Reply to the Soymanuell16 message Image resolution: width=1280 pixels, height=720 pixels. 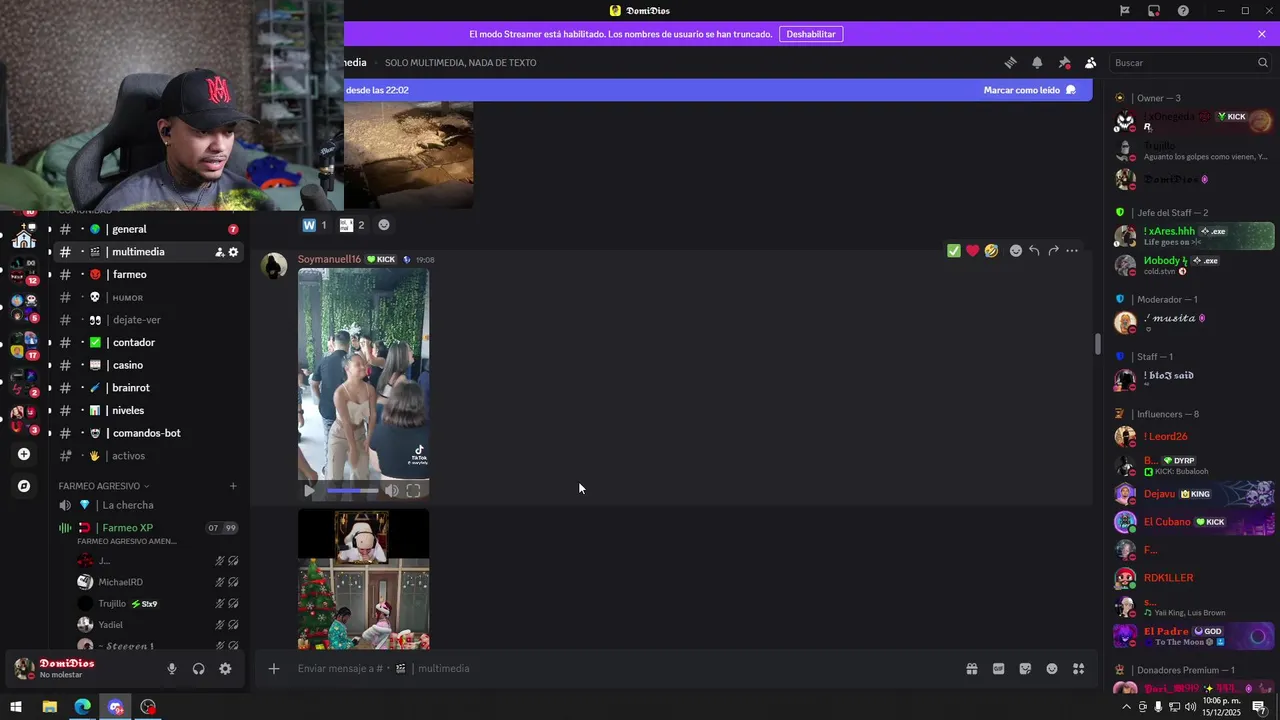click(1034, 251)
